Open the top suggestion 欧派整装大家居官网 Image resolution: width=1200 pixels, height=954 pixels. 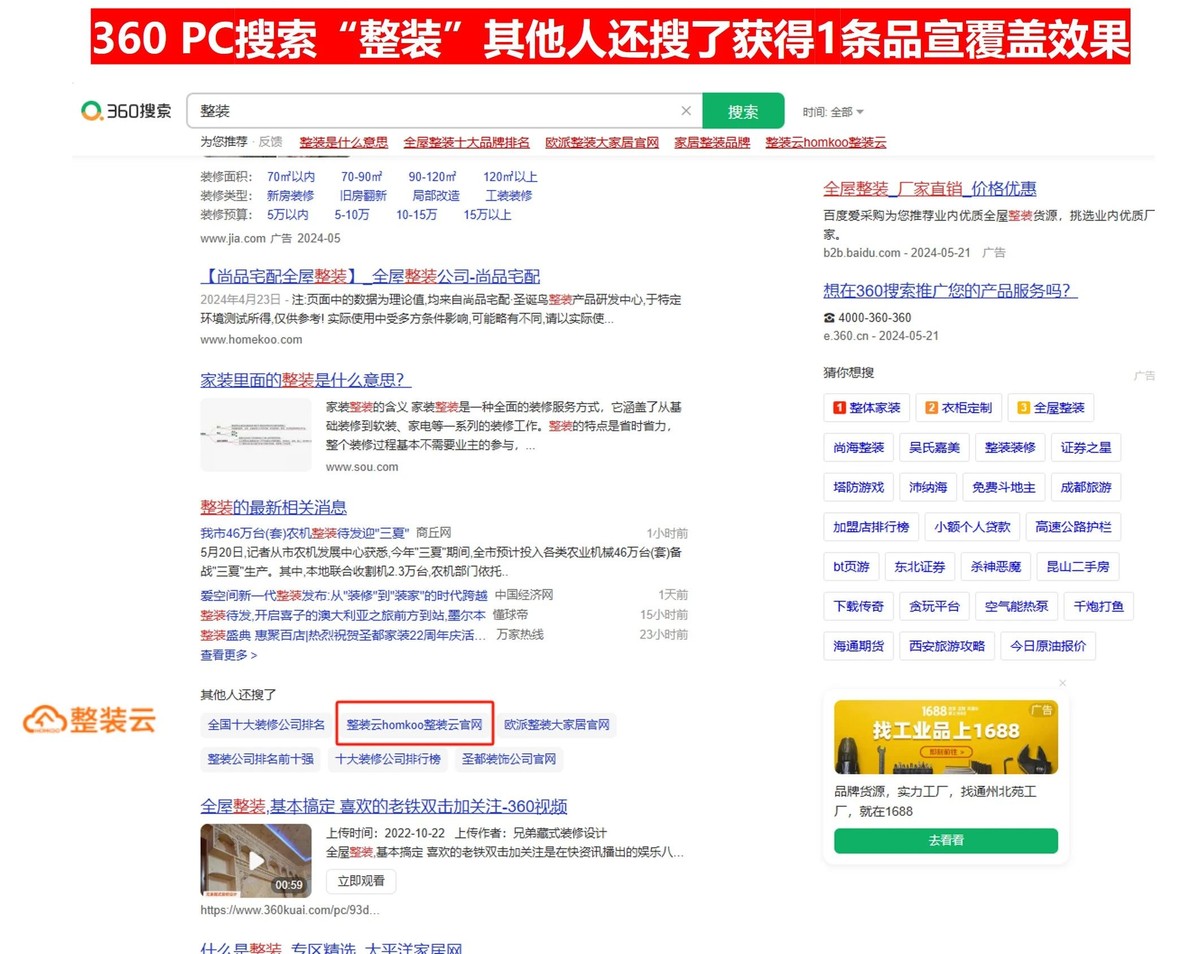602,142
